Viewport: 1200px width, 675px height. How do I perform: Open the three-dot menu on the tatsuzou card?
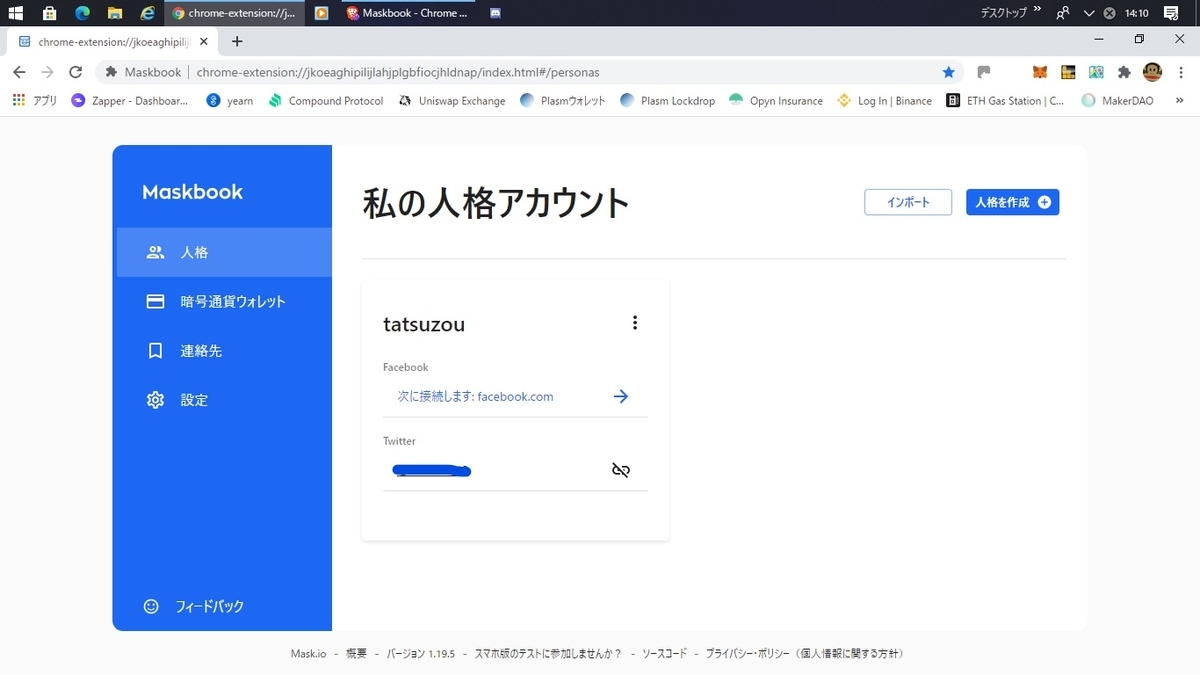635,322
